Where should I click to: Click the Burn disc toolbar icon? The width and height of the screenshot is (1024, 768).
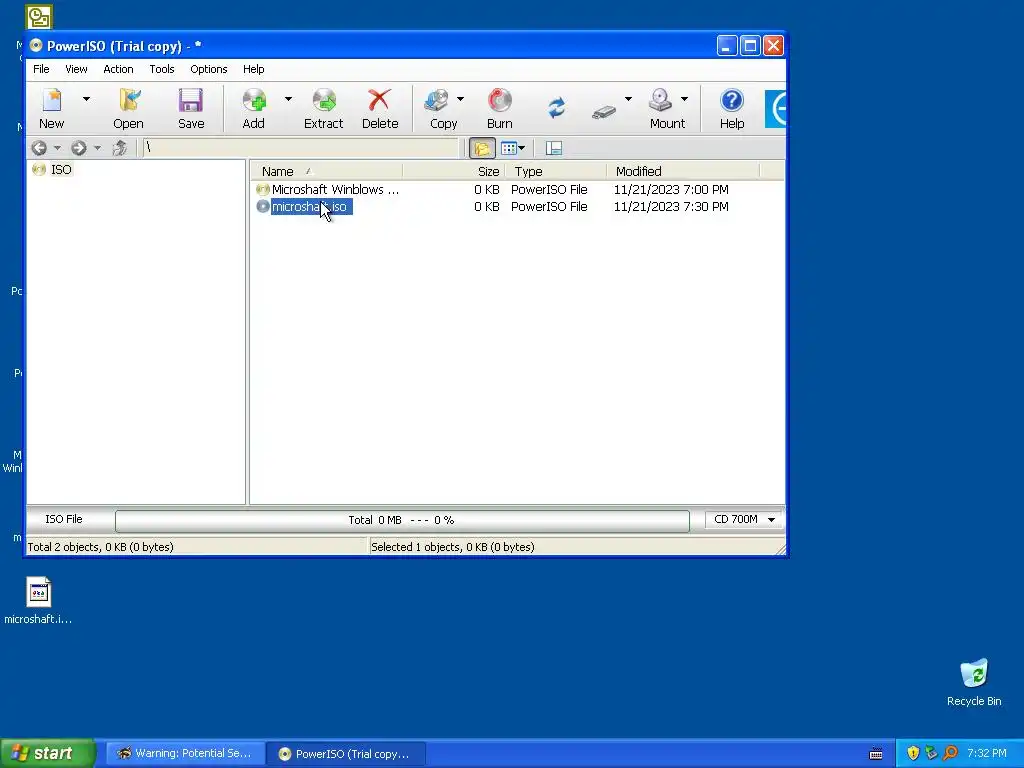tap(500, 101)
